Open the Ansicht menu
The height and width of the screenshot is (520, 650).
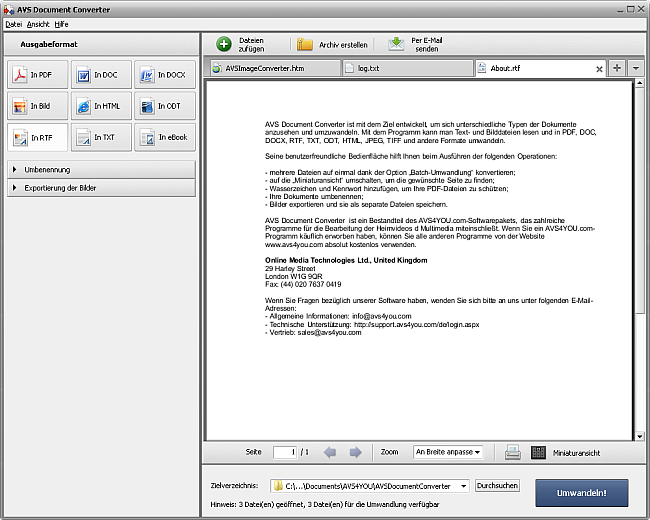tap(38, 24)
